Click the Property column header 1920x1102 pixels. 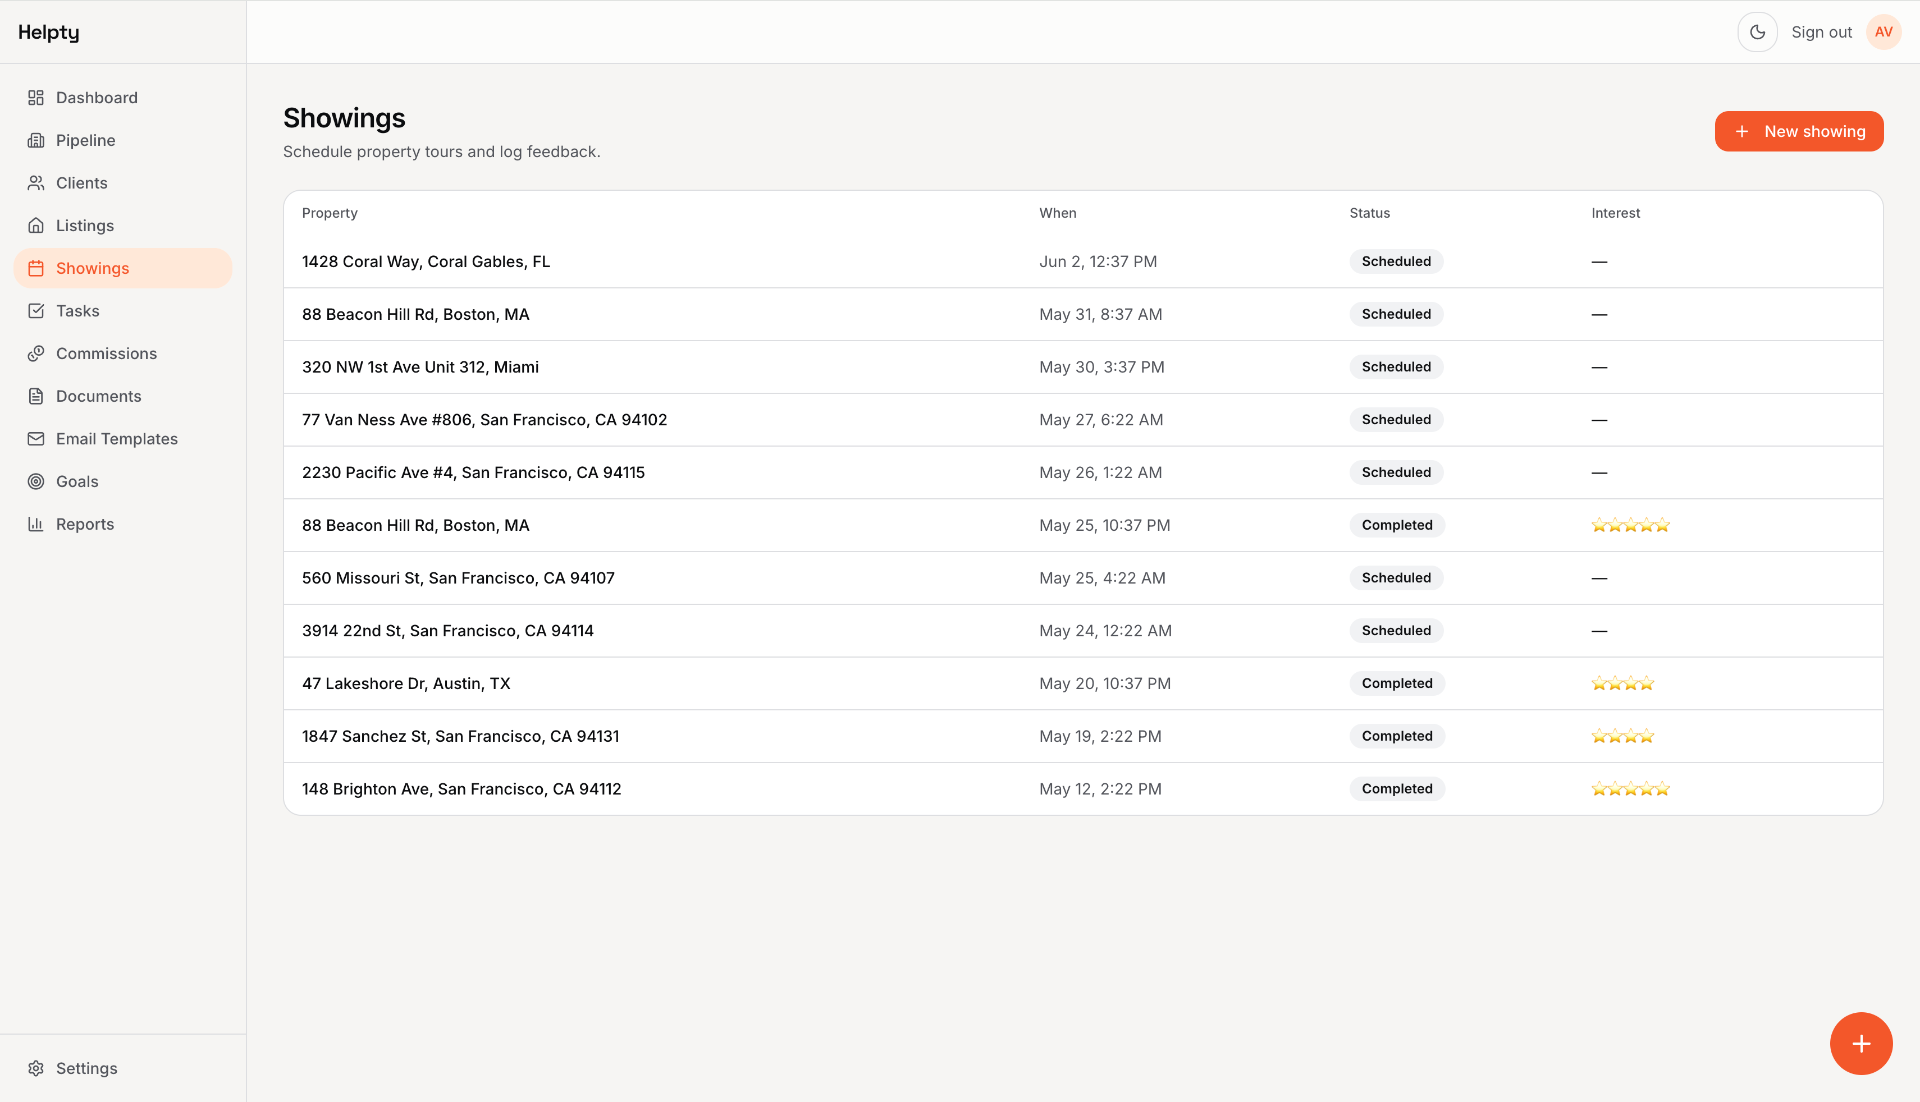pos(330,214)
